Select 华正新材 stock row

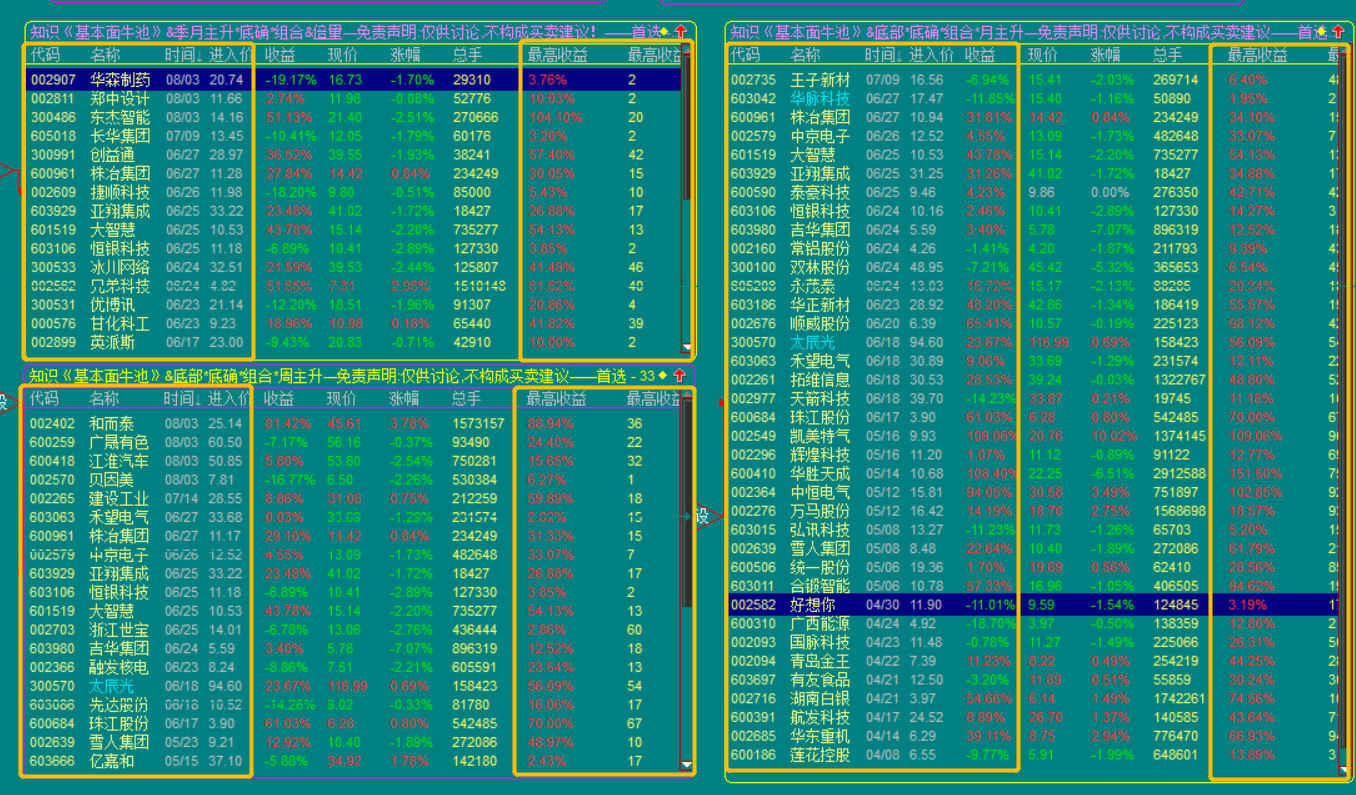(x=1034, y=305)
